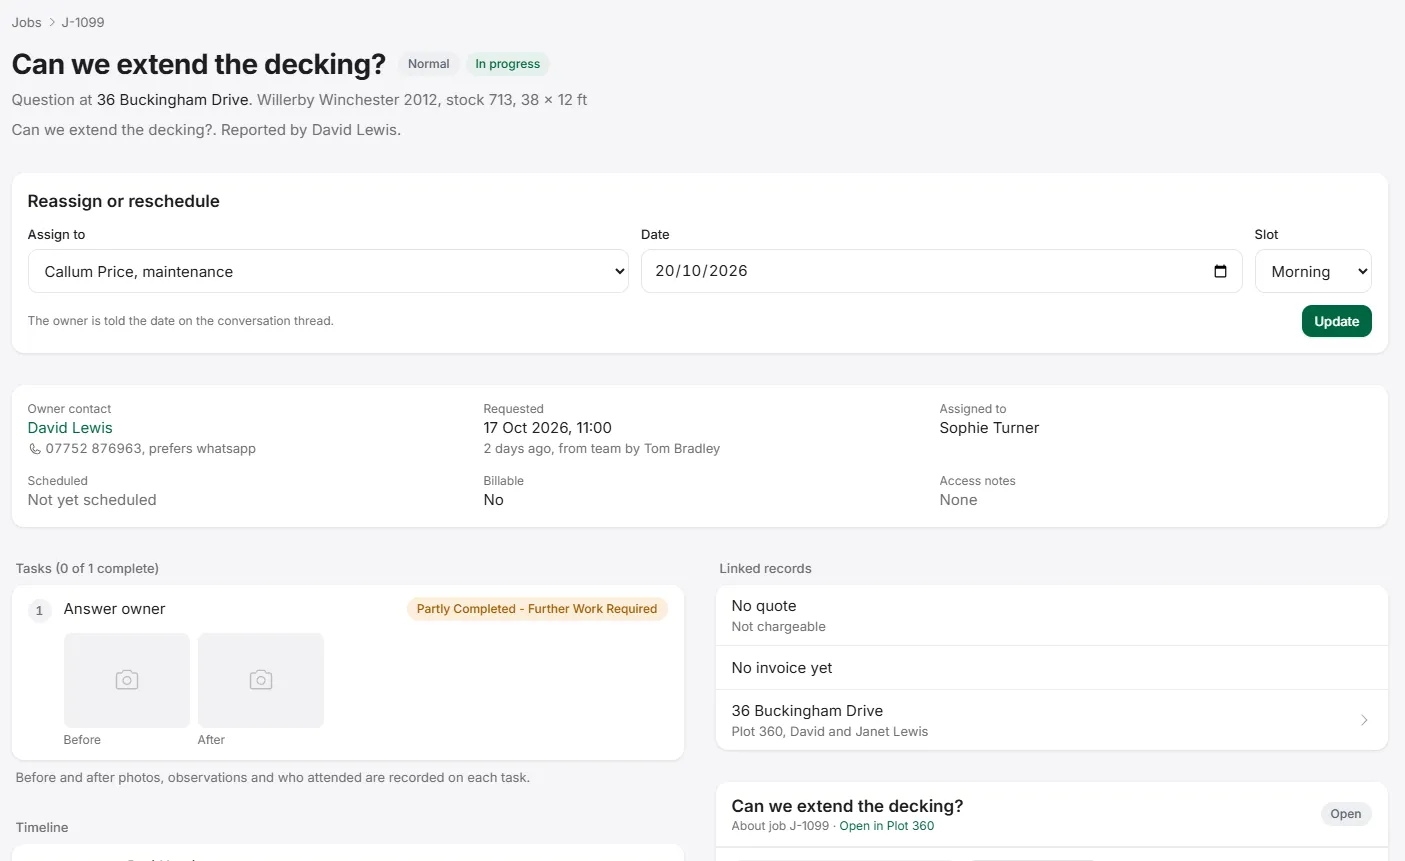Click the Update button
Viewport: 1405px width, 861px height.
point(1337,321)
